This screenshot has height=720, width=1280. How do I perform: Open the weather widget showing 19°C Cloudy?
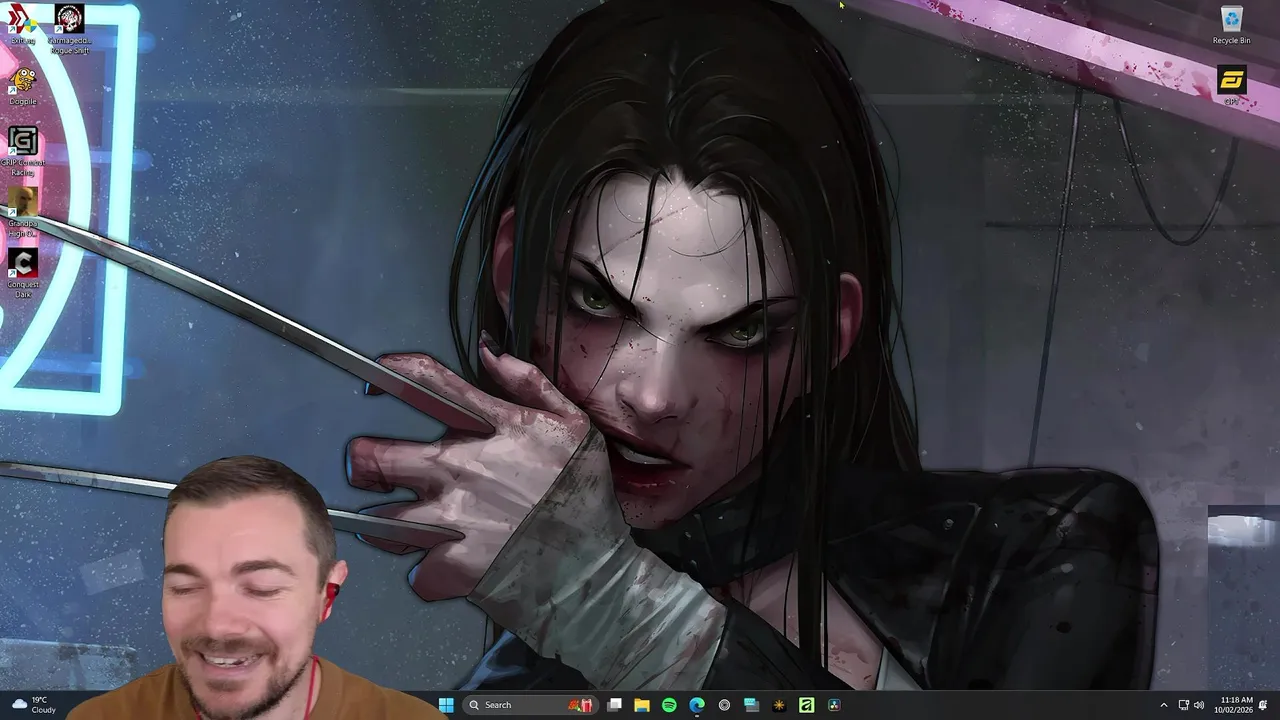coord(32,705)
